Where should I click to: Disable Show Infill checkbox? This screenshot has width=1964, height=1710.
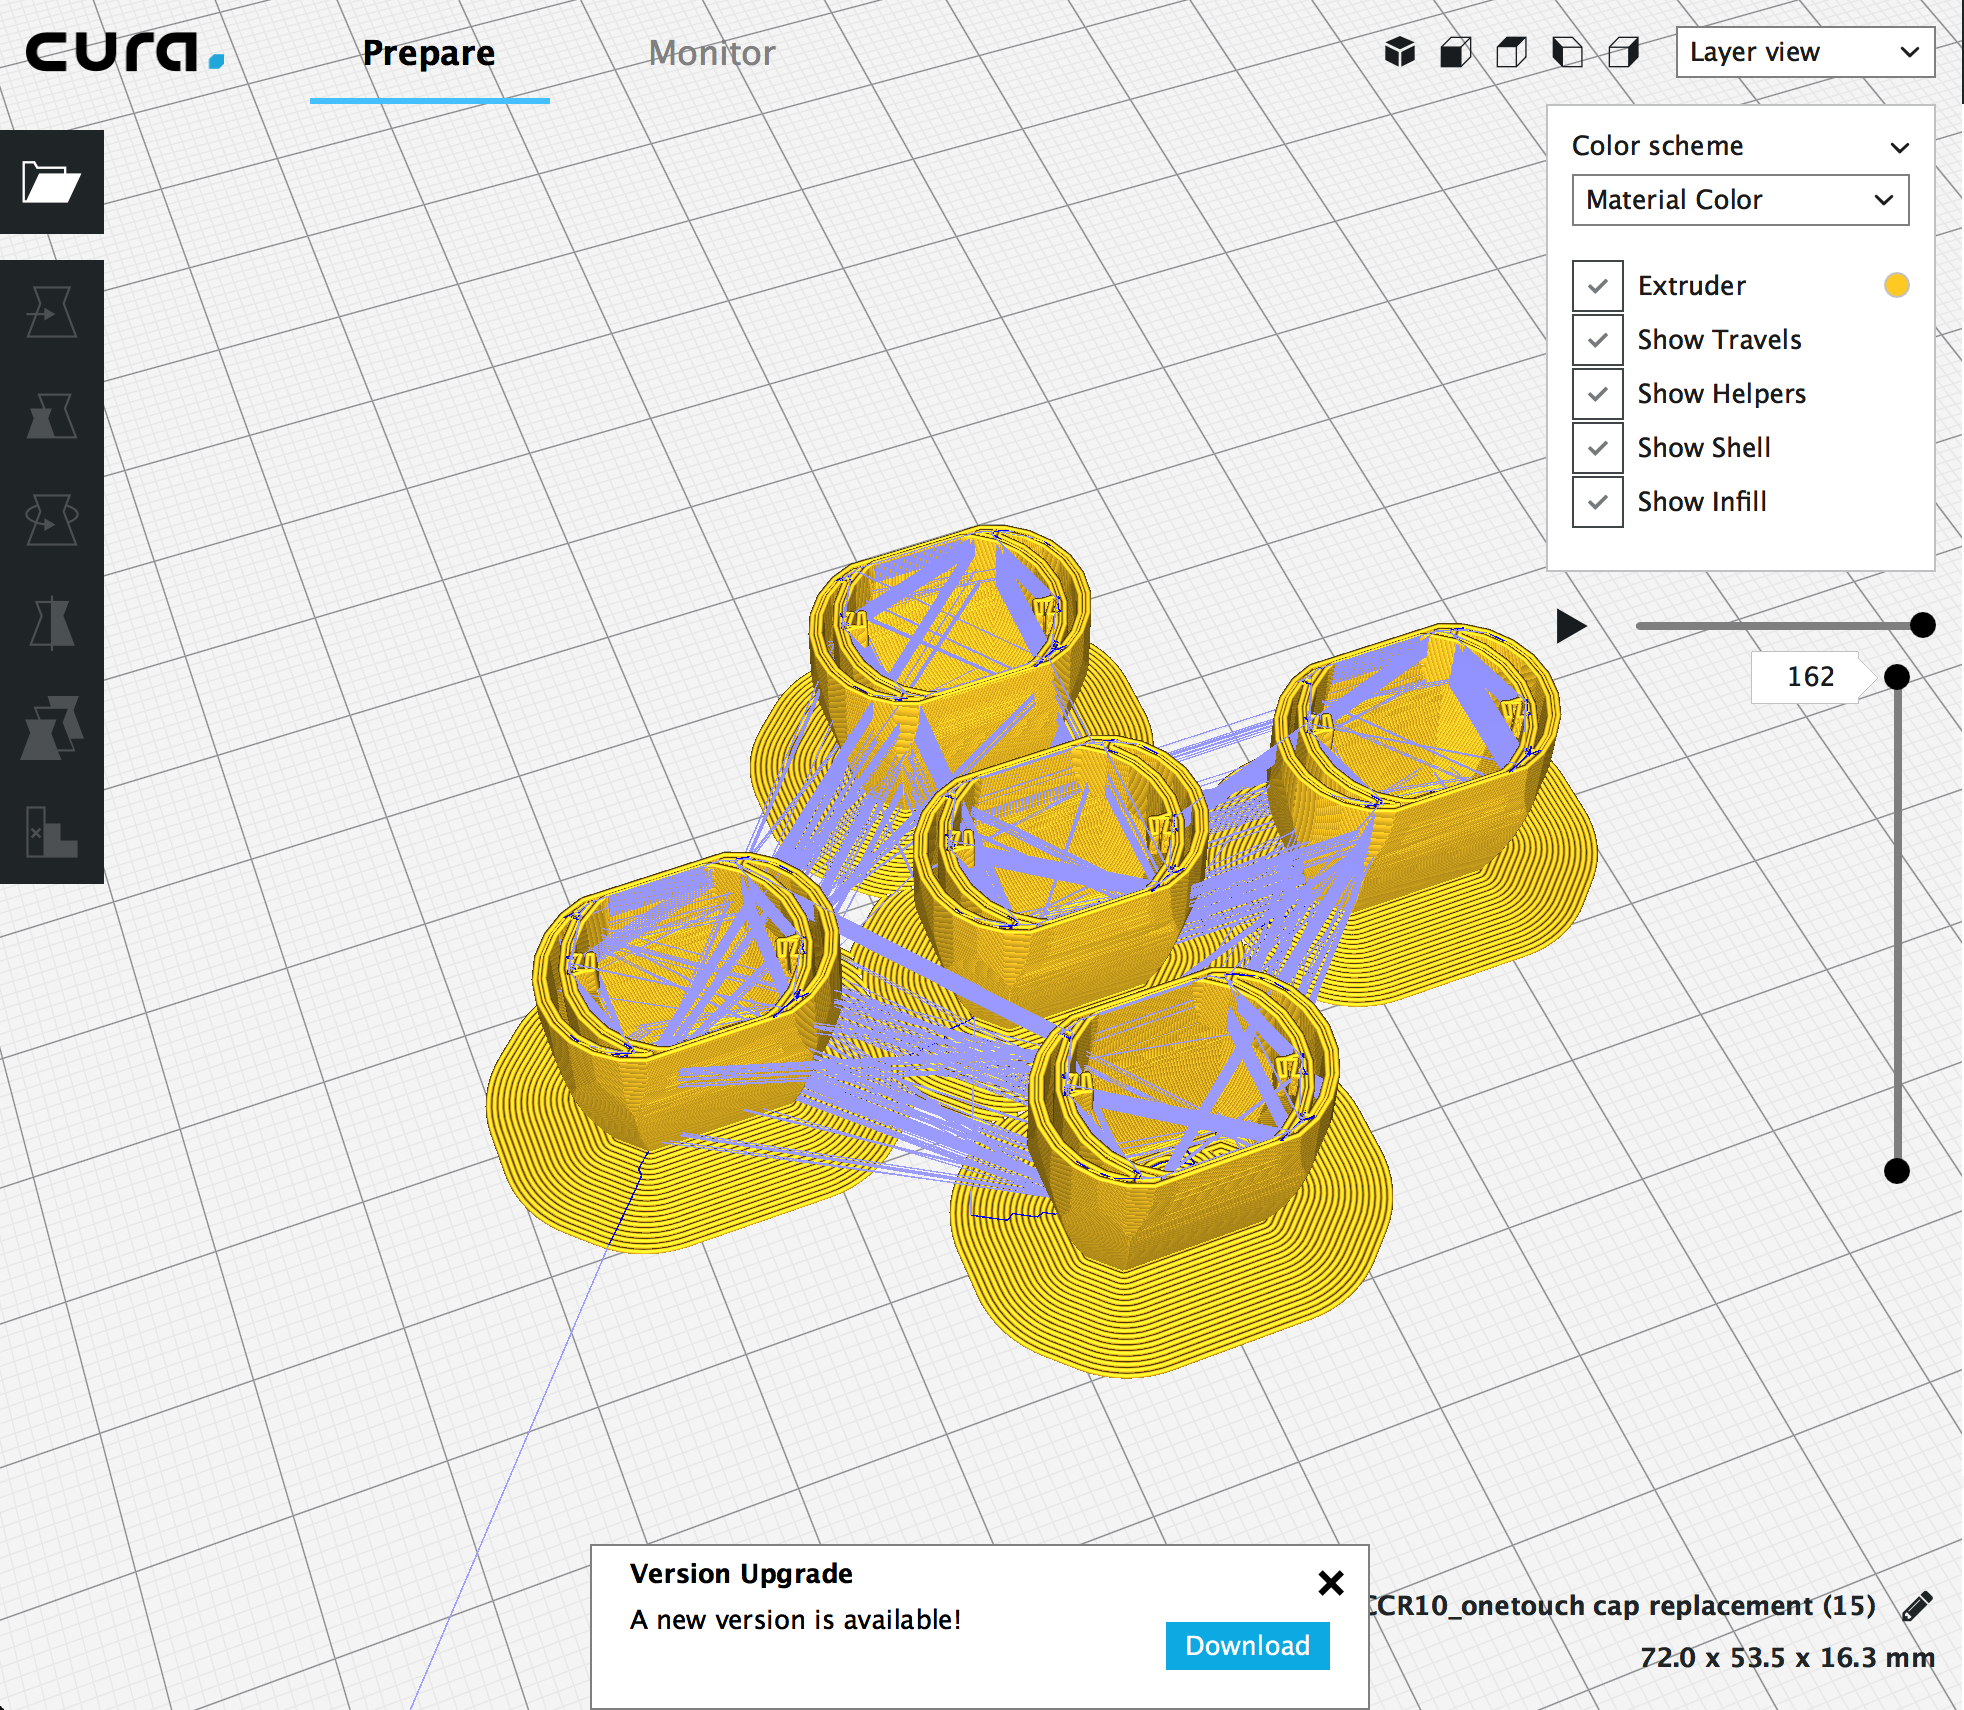[x=1597, y=502]
